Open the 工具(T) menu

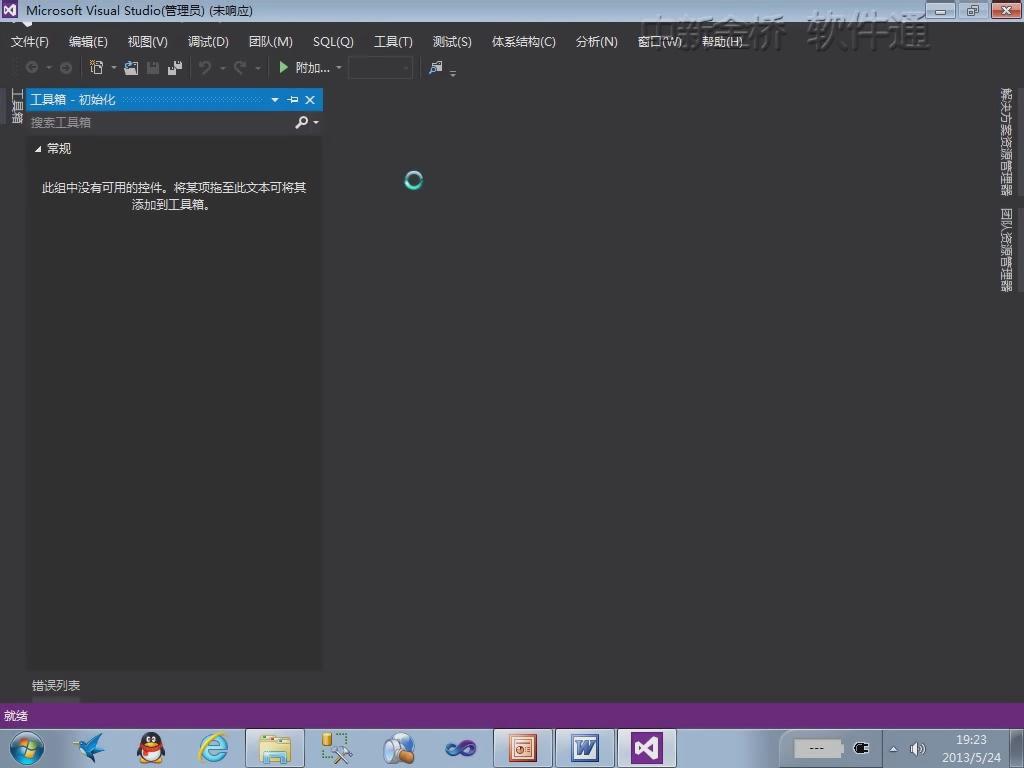[x=393, y=42]
